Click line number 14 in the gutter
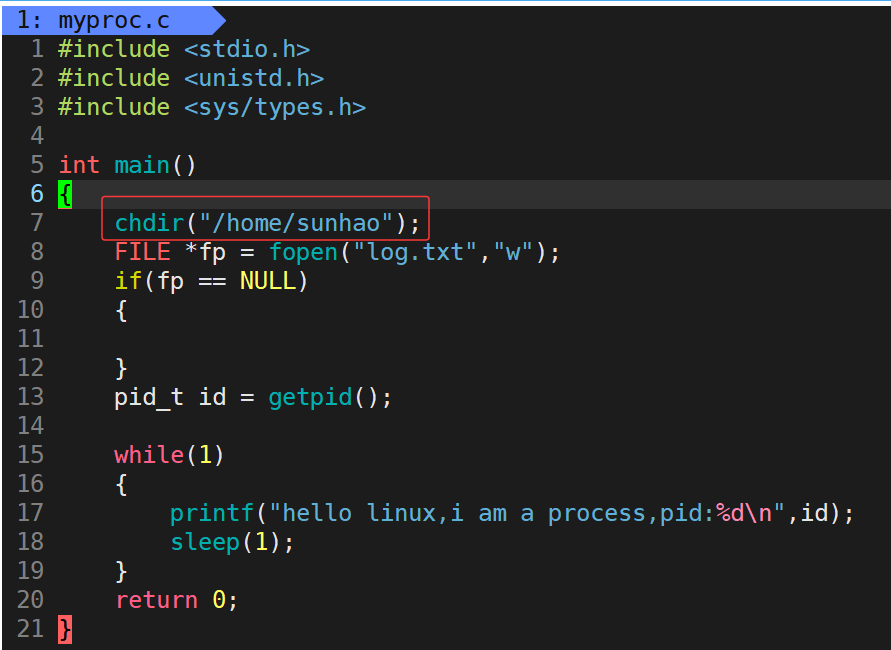This screenshot has height=650, width=891. click(x=30, y=426)
